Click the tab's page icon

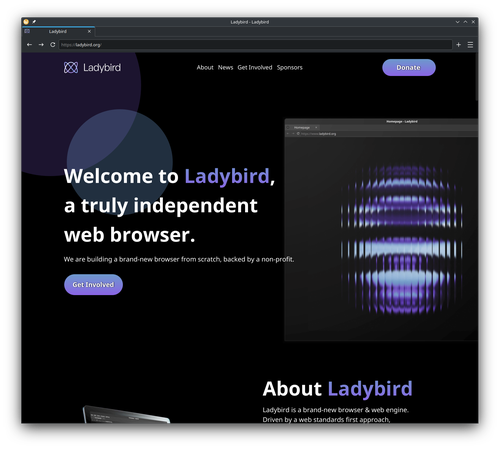[x=27, y=31]
